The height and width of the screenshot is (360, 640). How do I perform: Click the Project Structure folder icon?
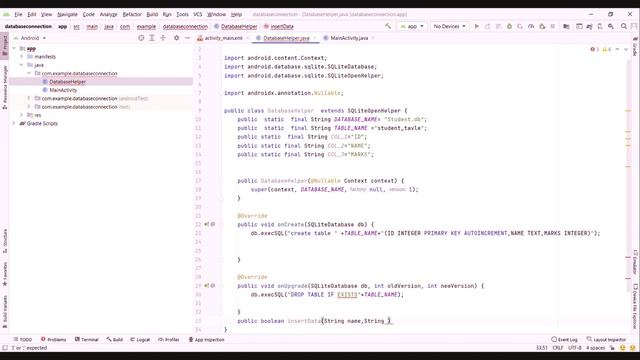coord(566,26)
